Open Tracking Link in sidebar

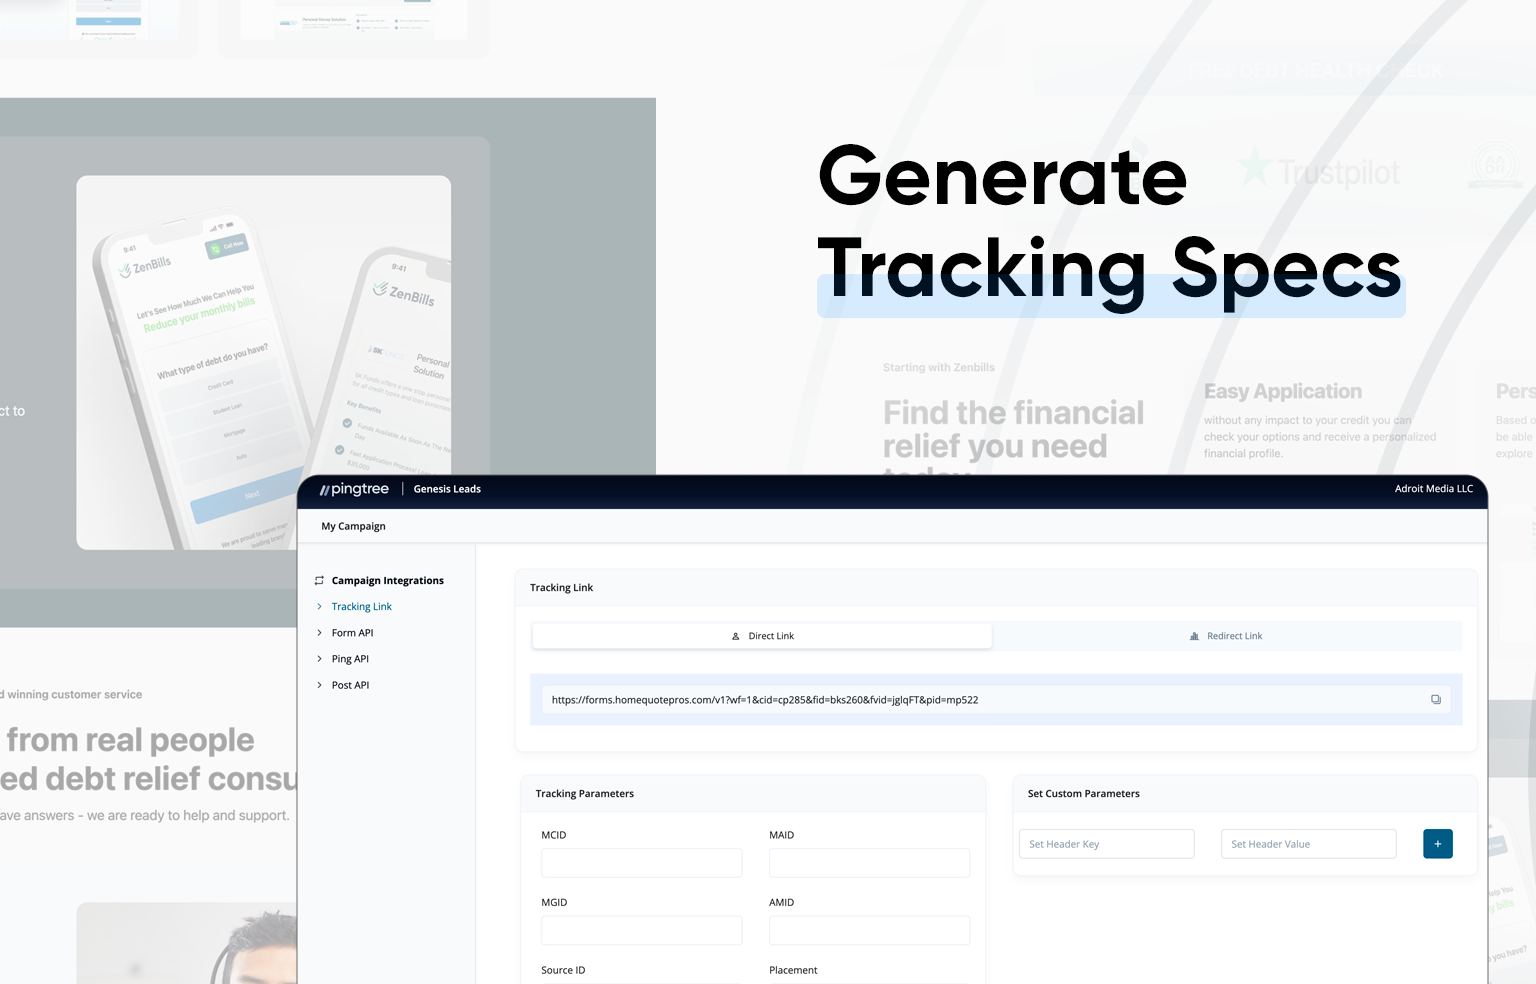[x=362, y=607]
